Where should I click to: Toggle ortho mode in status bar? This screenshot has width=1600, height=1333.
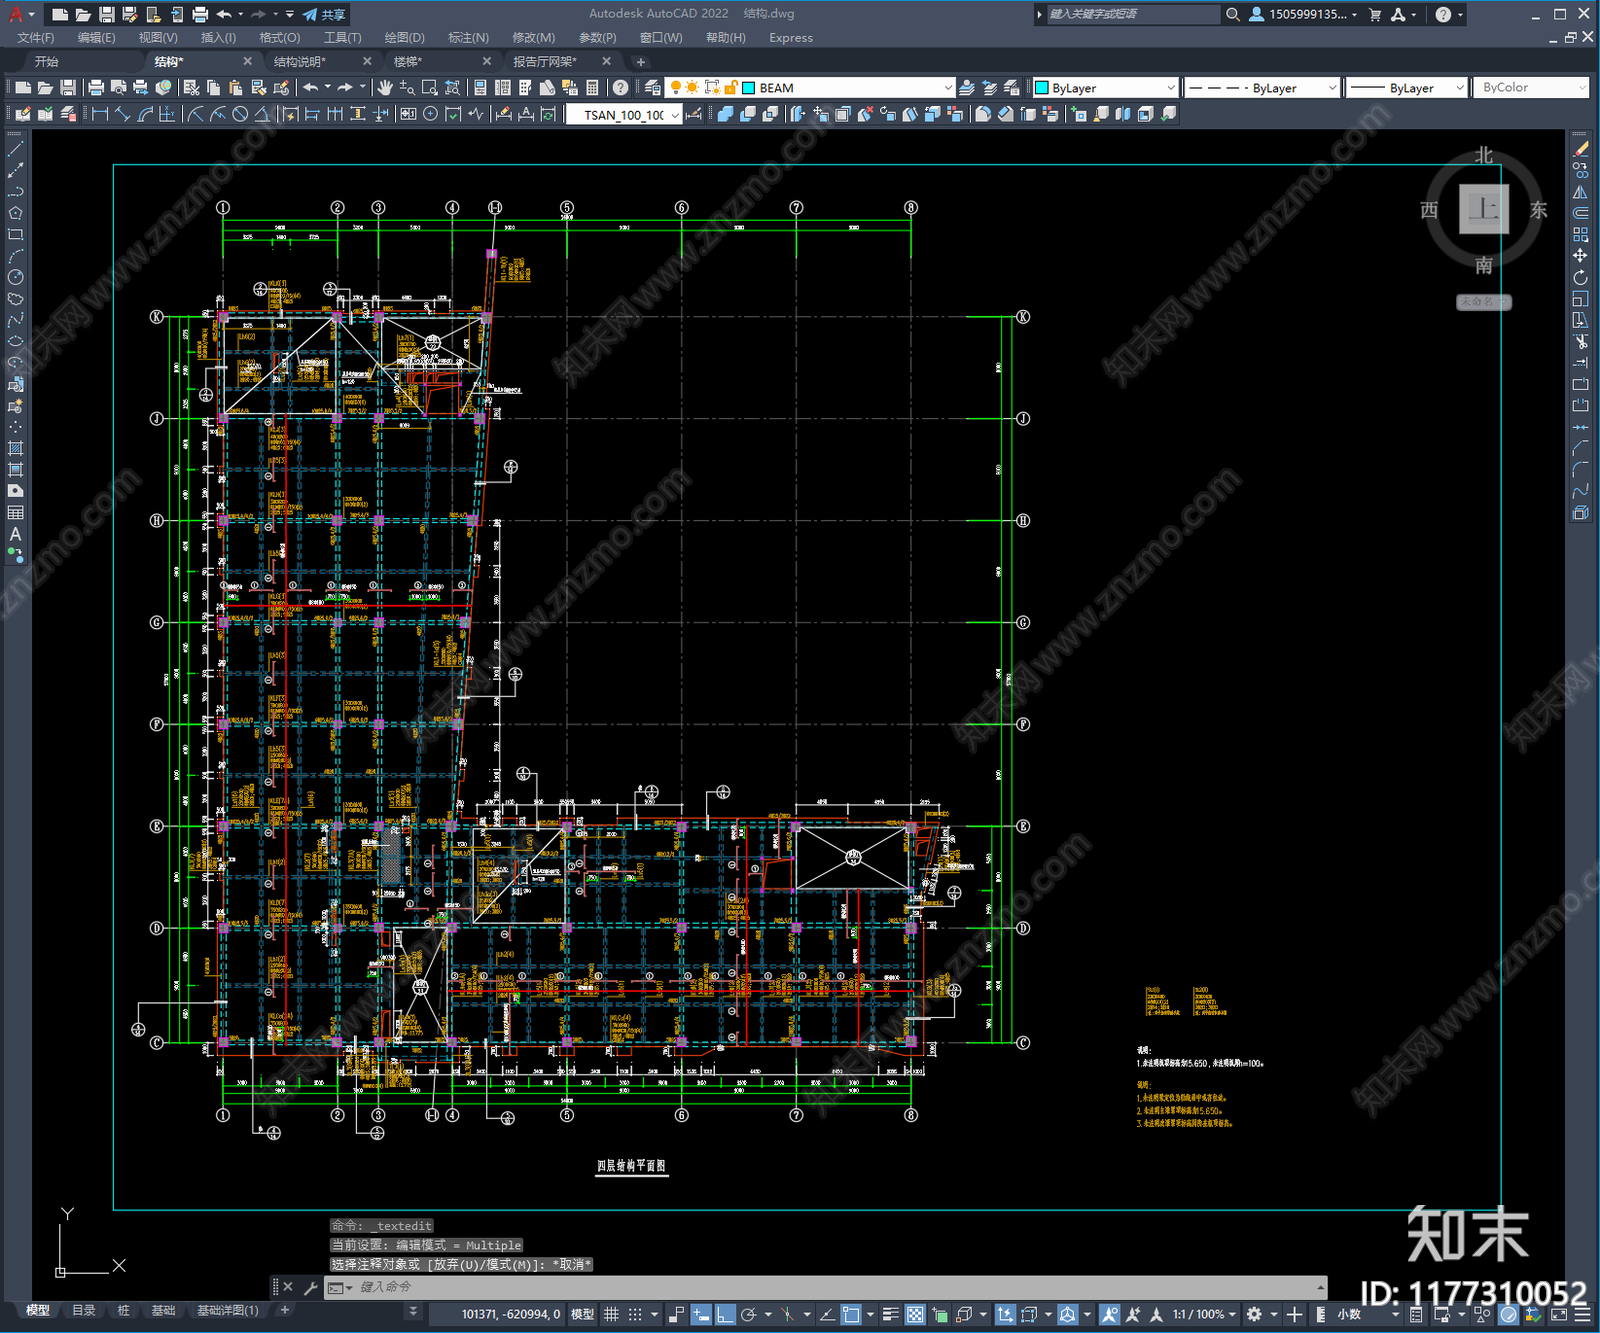pyautogui.click(x=725, y=1314)
